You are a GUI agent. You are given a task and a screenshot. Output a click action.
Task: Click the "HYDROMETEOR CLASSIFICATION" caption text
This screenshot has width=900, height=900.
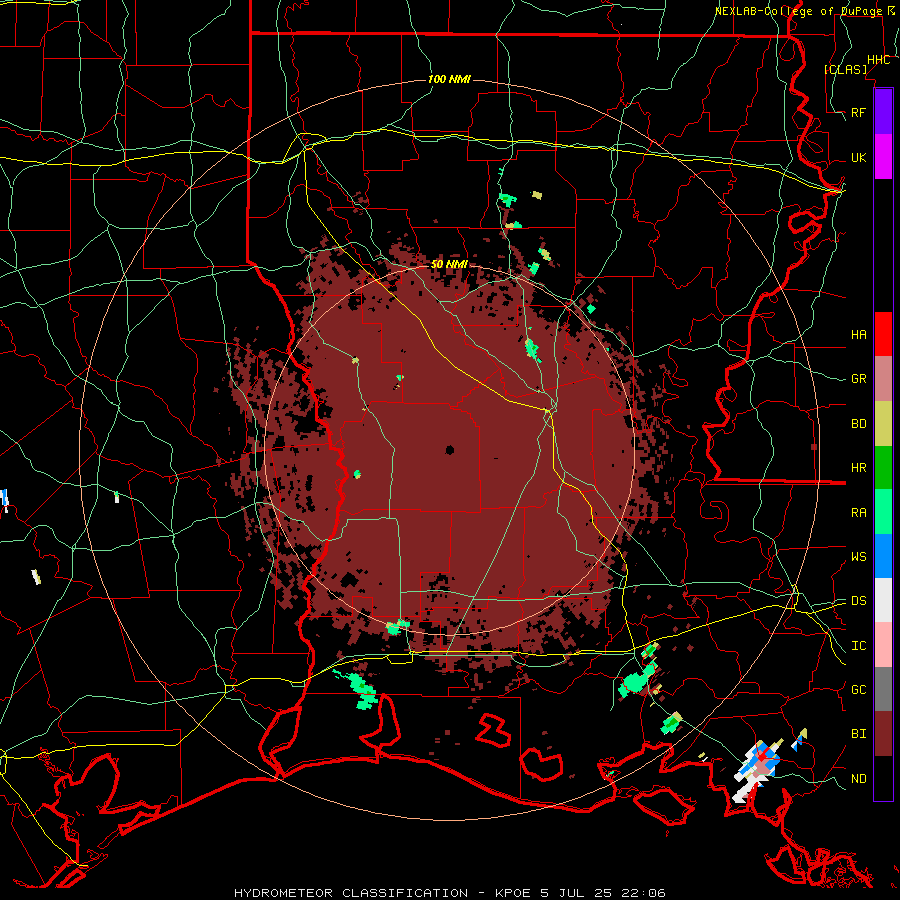(351, 893)
